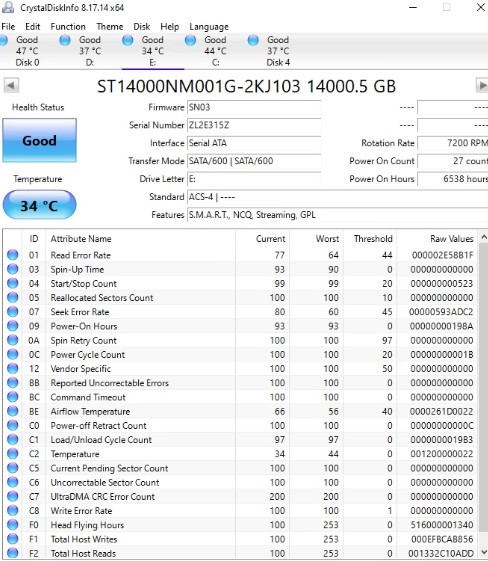The height and width of the screenshot is (561, 488).
Task: Select the 'Total Host Reads' attribute row
Action: [241, 553]
